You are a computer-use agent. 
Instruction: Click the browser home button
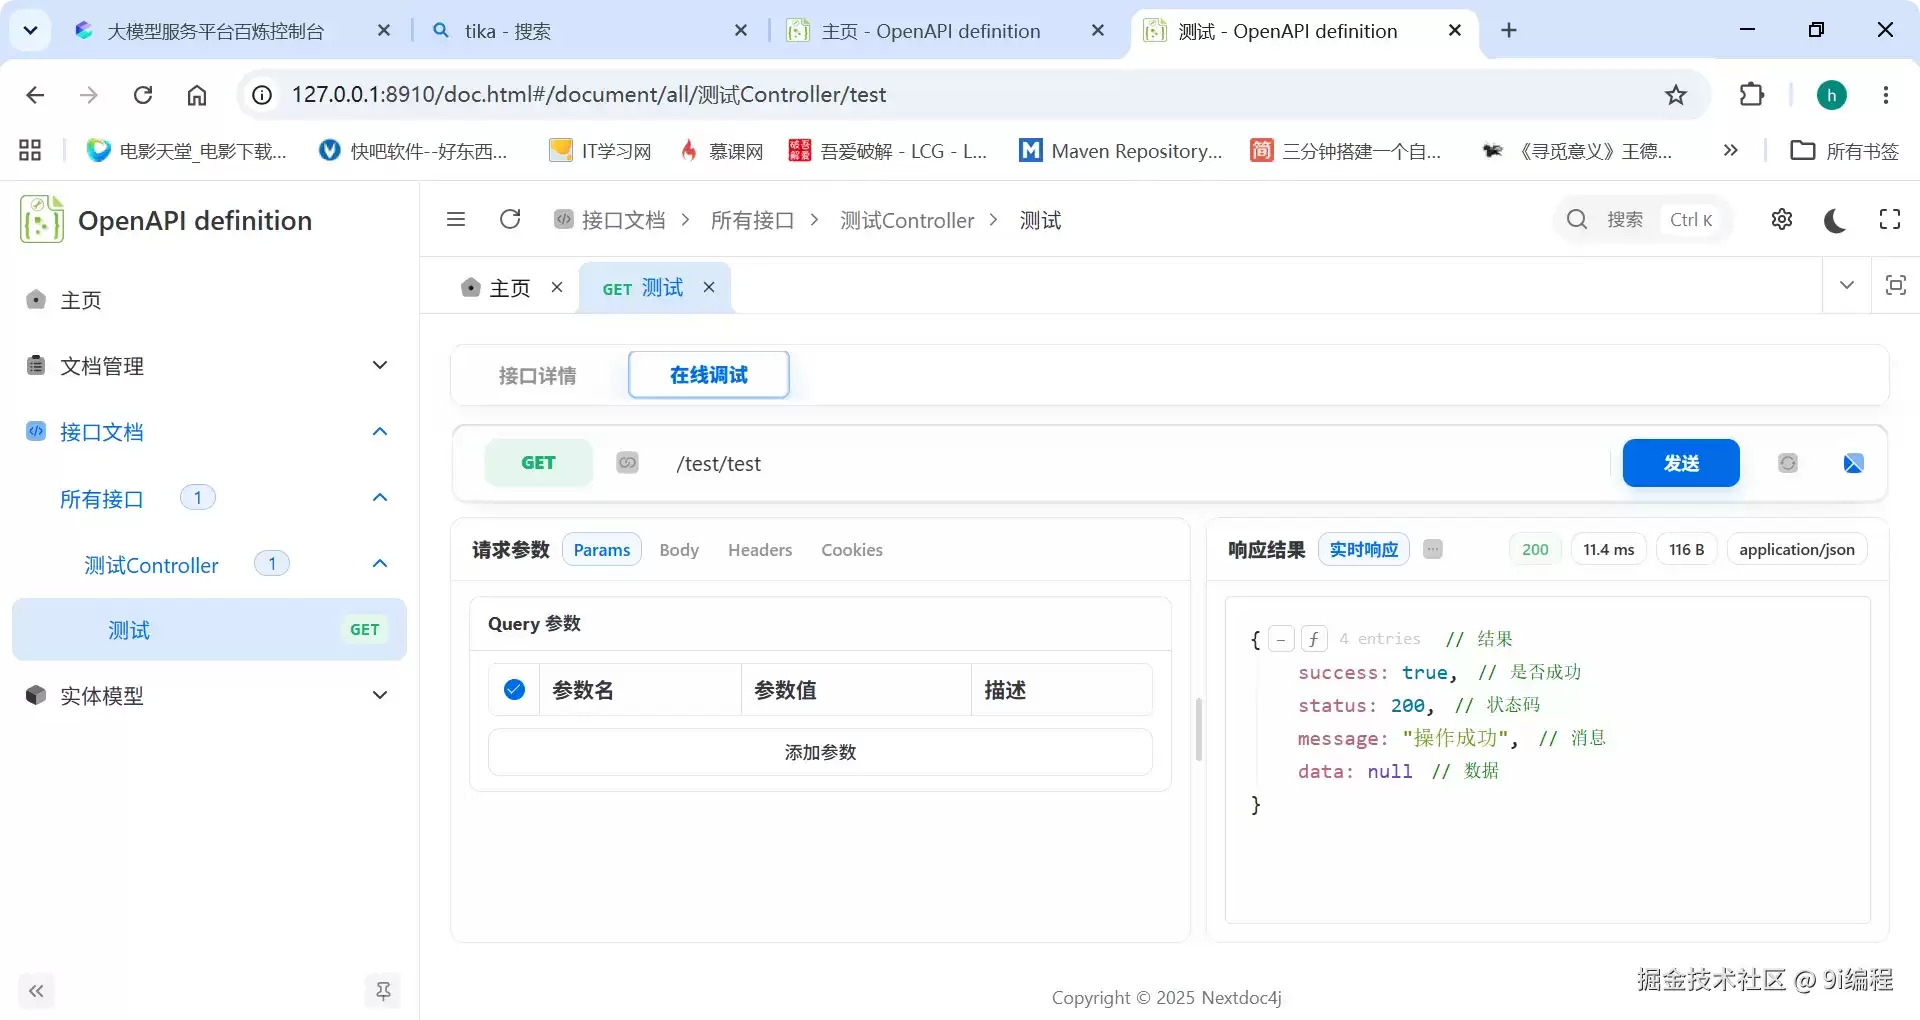click(x=197, y=95)
